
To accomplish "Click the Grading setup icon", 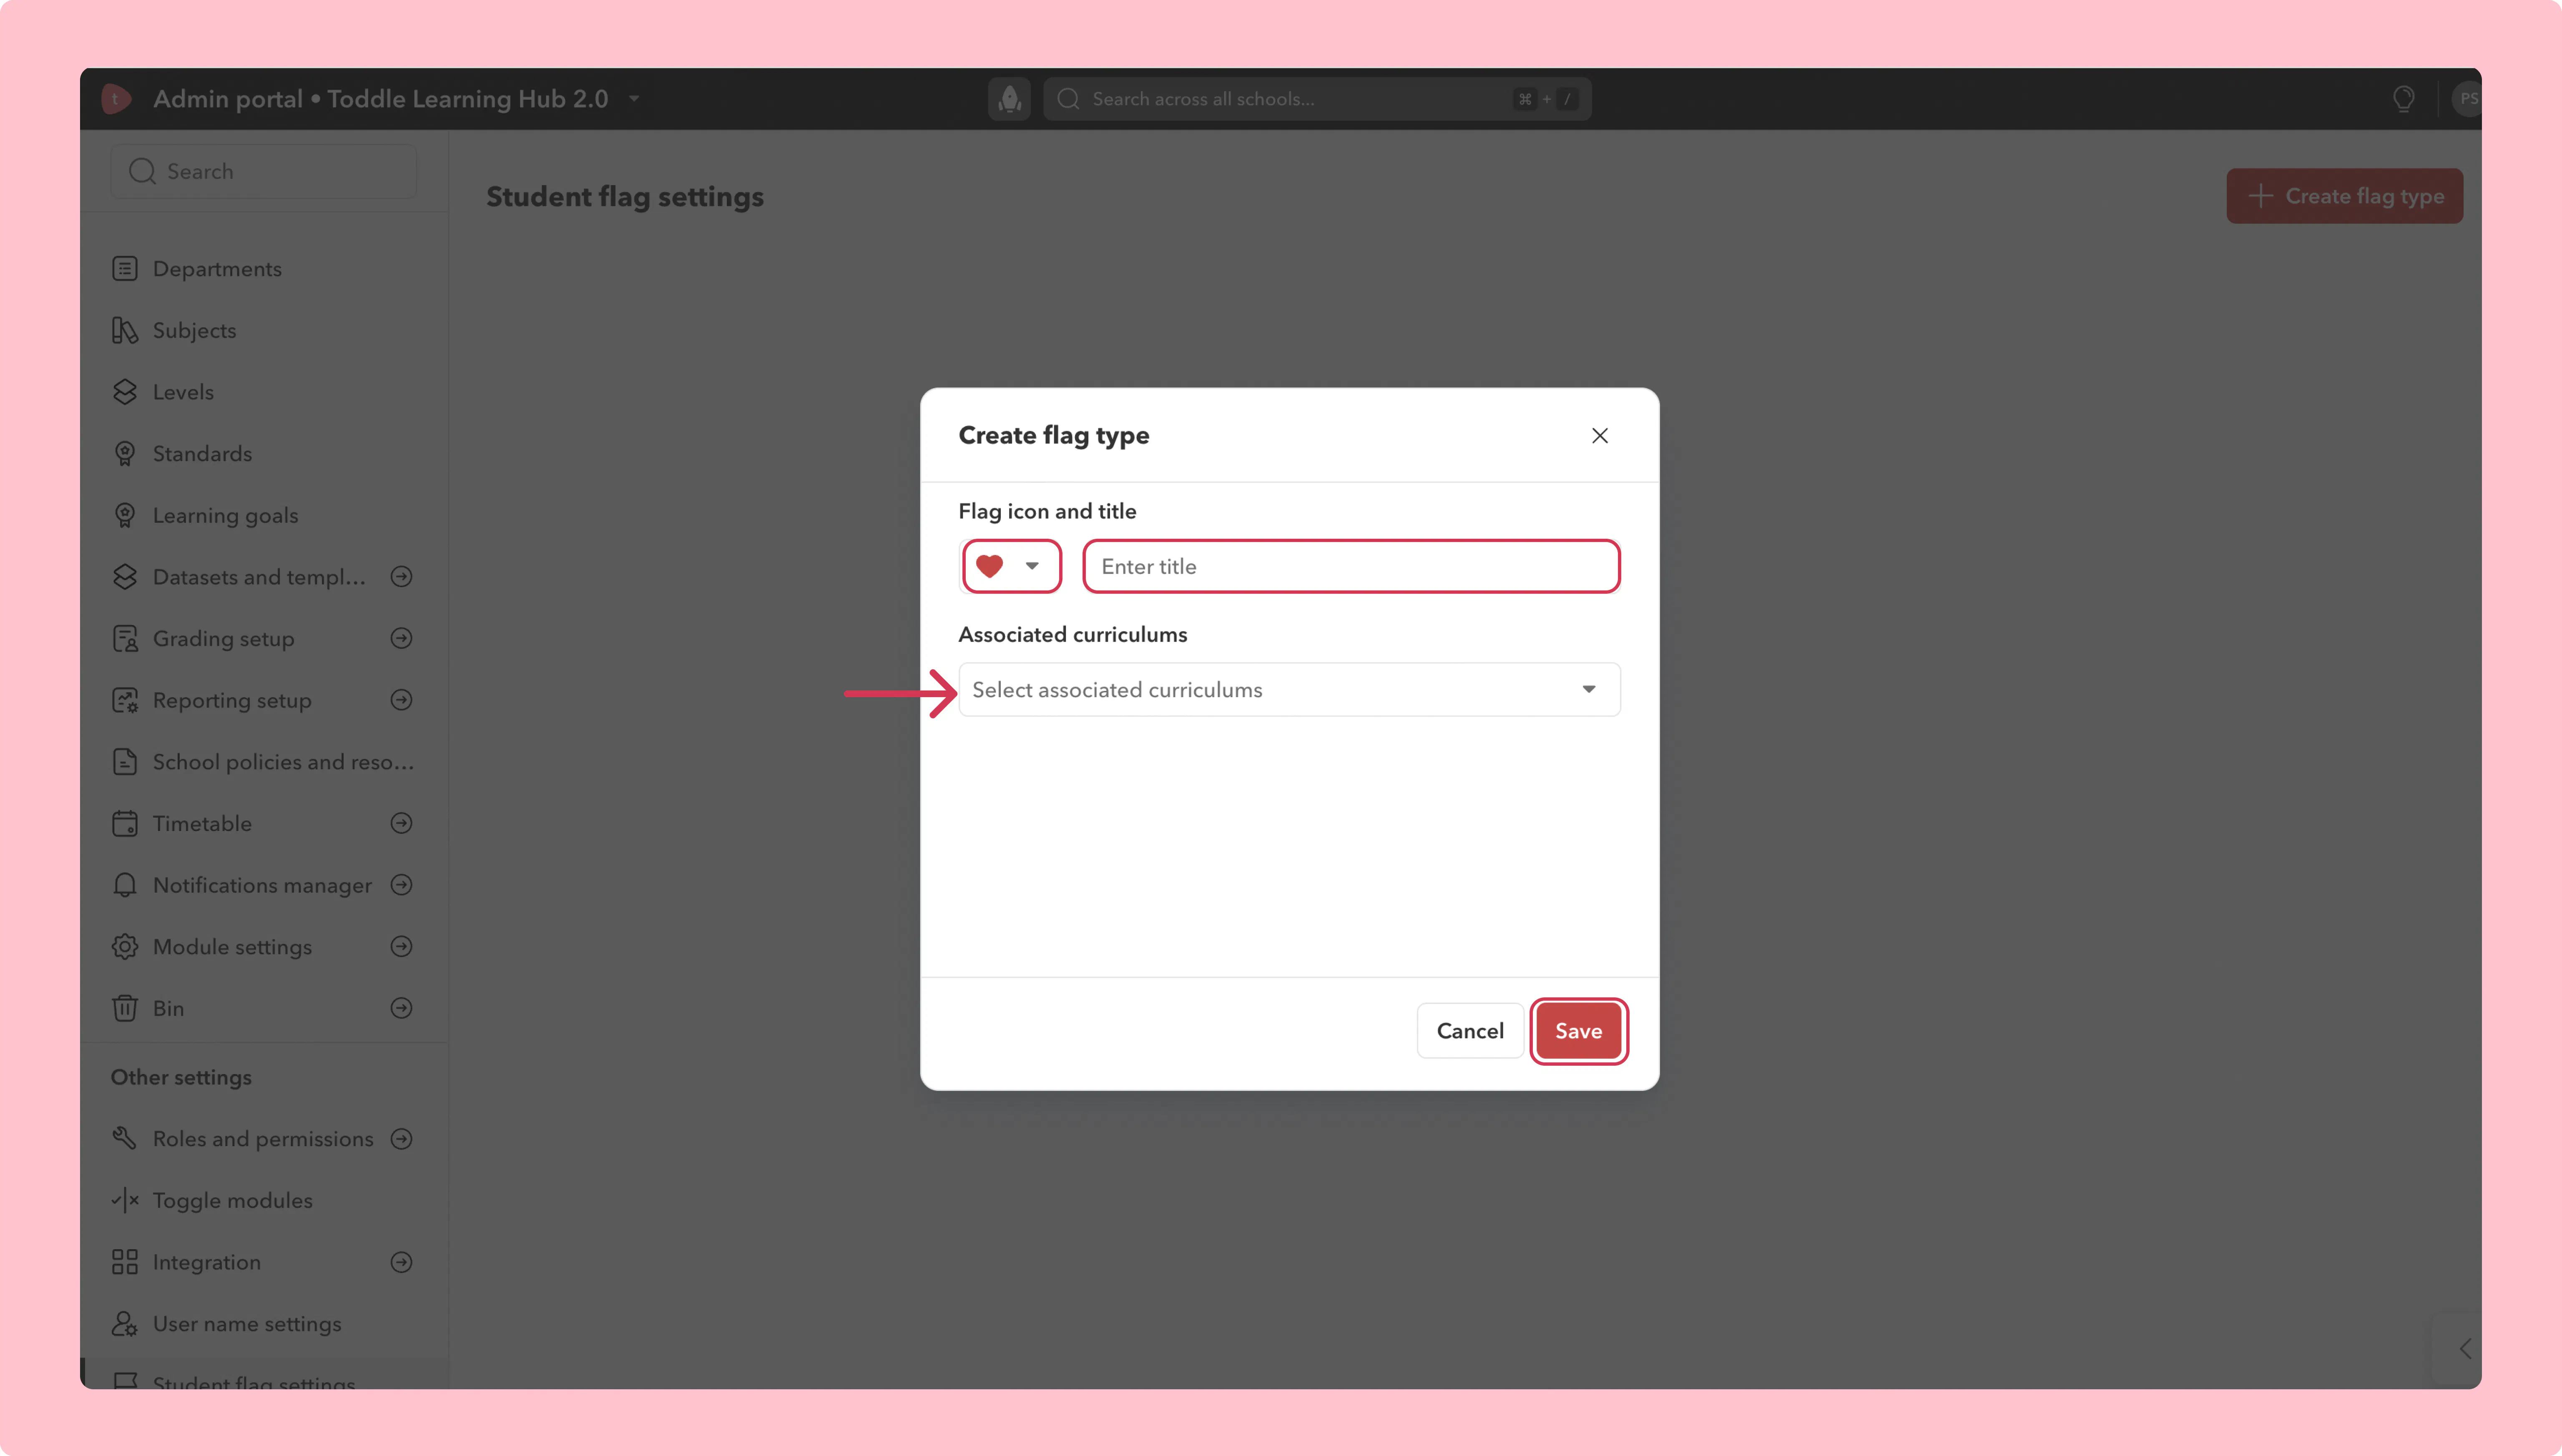I will 125,639.
